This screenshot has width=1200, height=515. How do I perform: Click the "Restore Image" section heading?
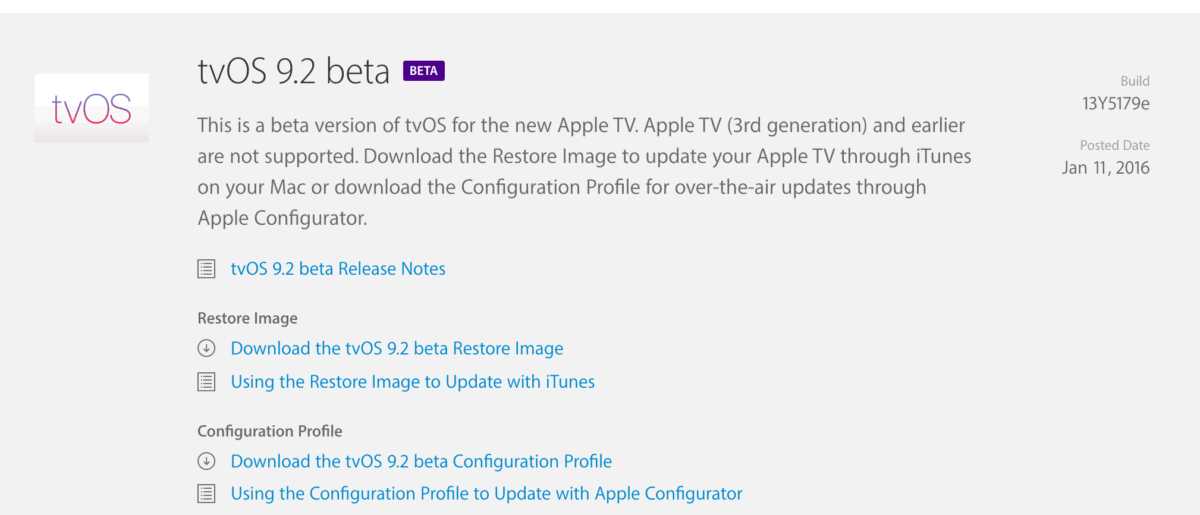[x=247, y=318]
